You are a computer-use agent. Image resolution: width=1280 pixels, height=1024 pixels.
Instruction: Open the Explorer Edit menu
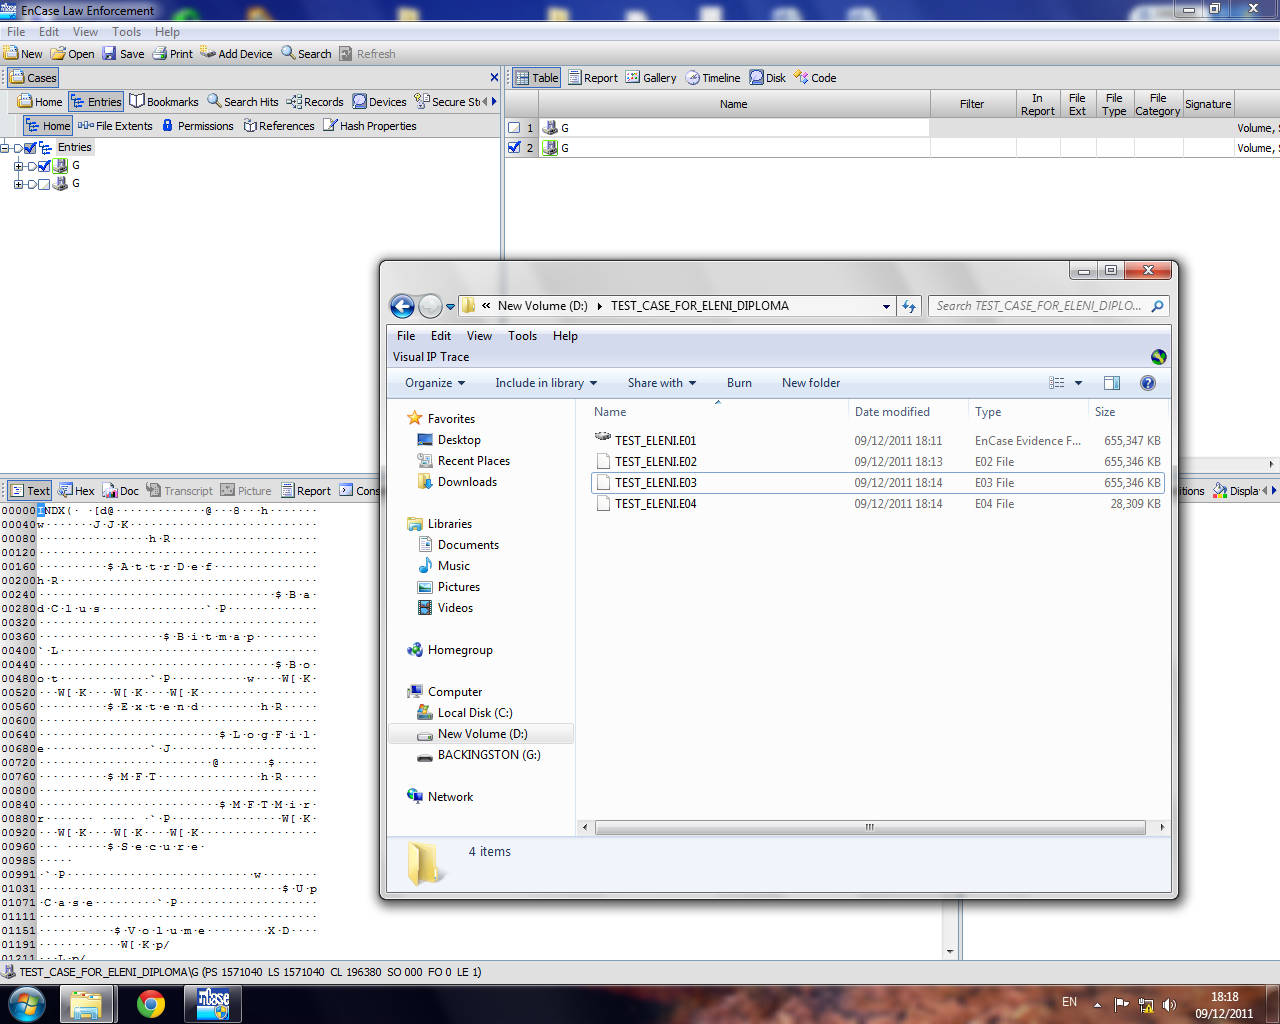tap(441, 336)
